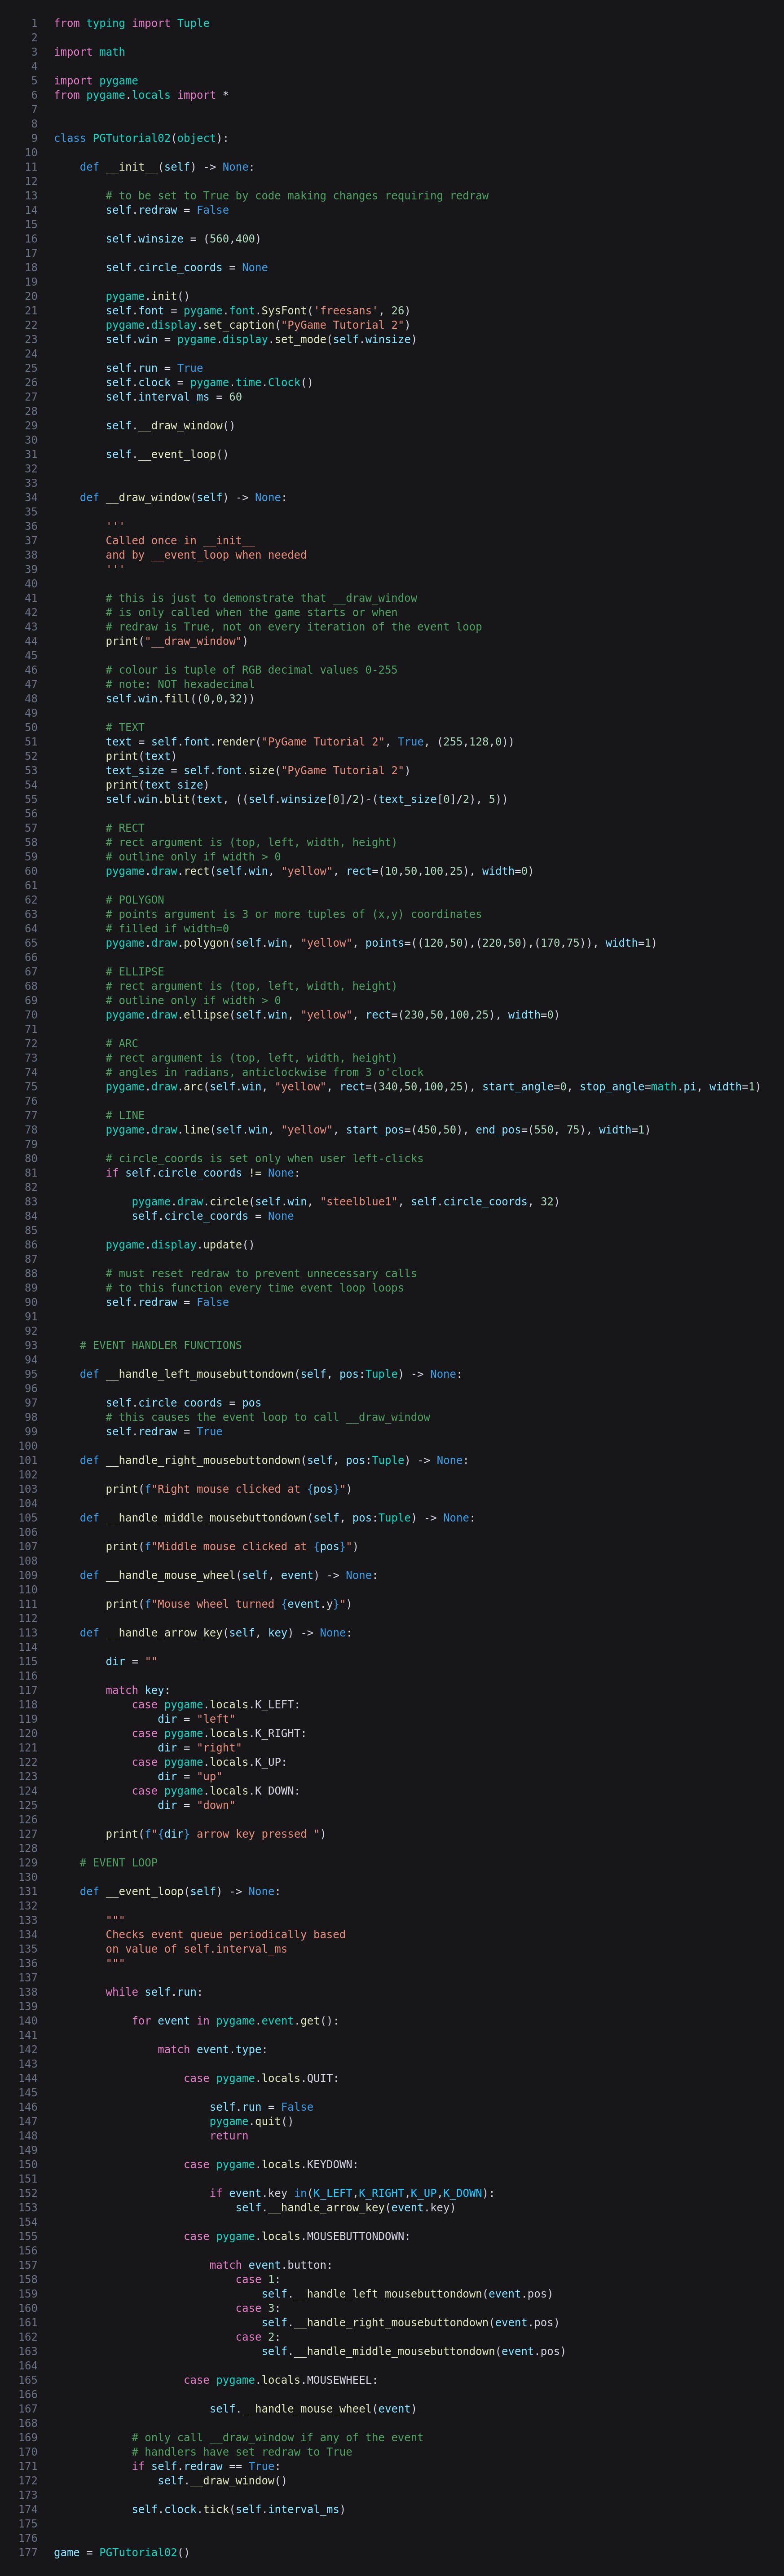Click "from pygame.locals import *" line
The height and width of the screenshot is (2576, 784).
click(x=141, y=95)
